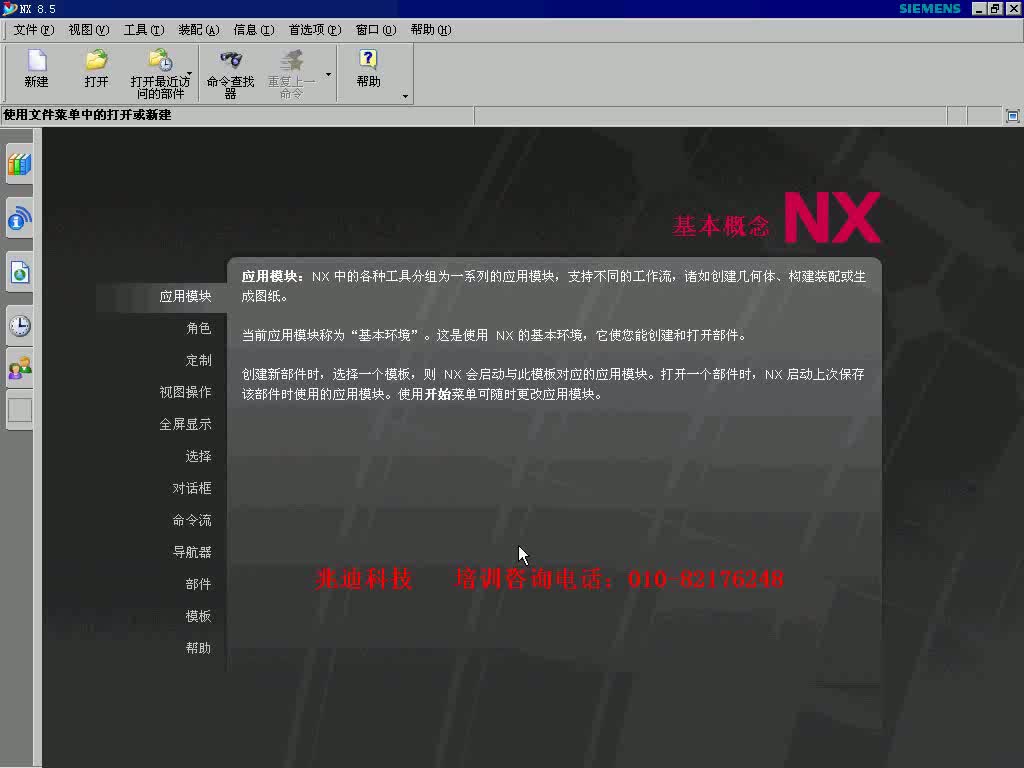Open the 首选项(P) menu

[x=315, y=30]
